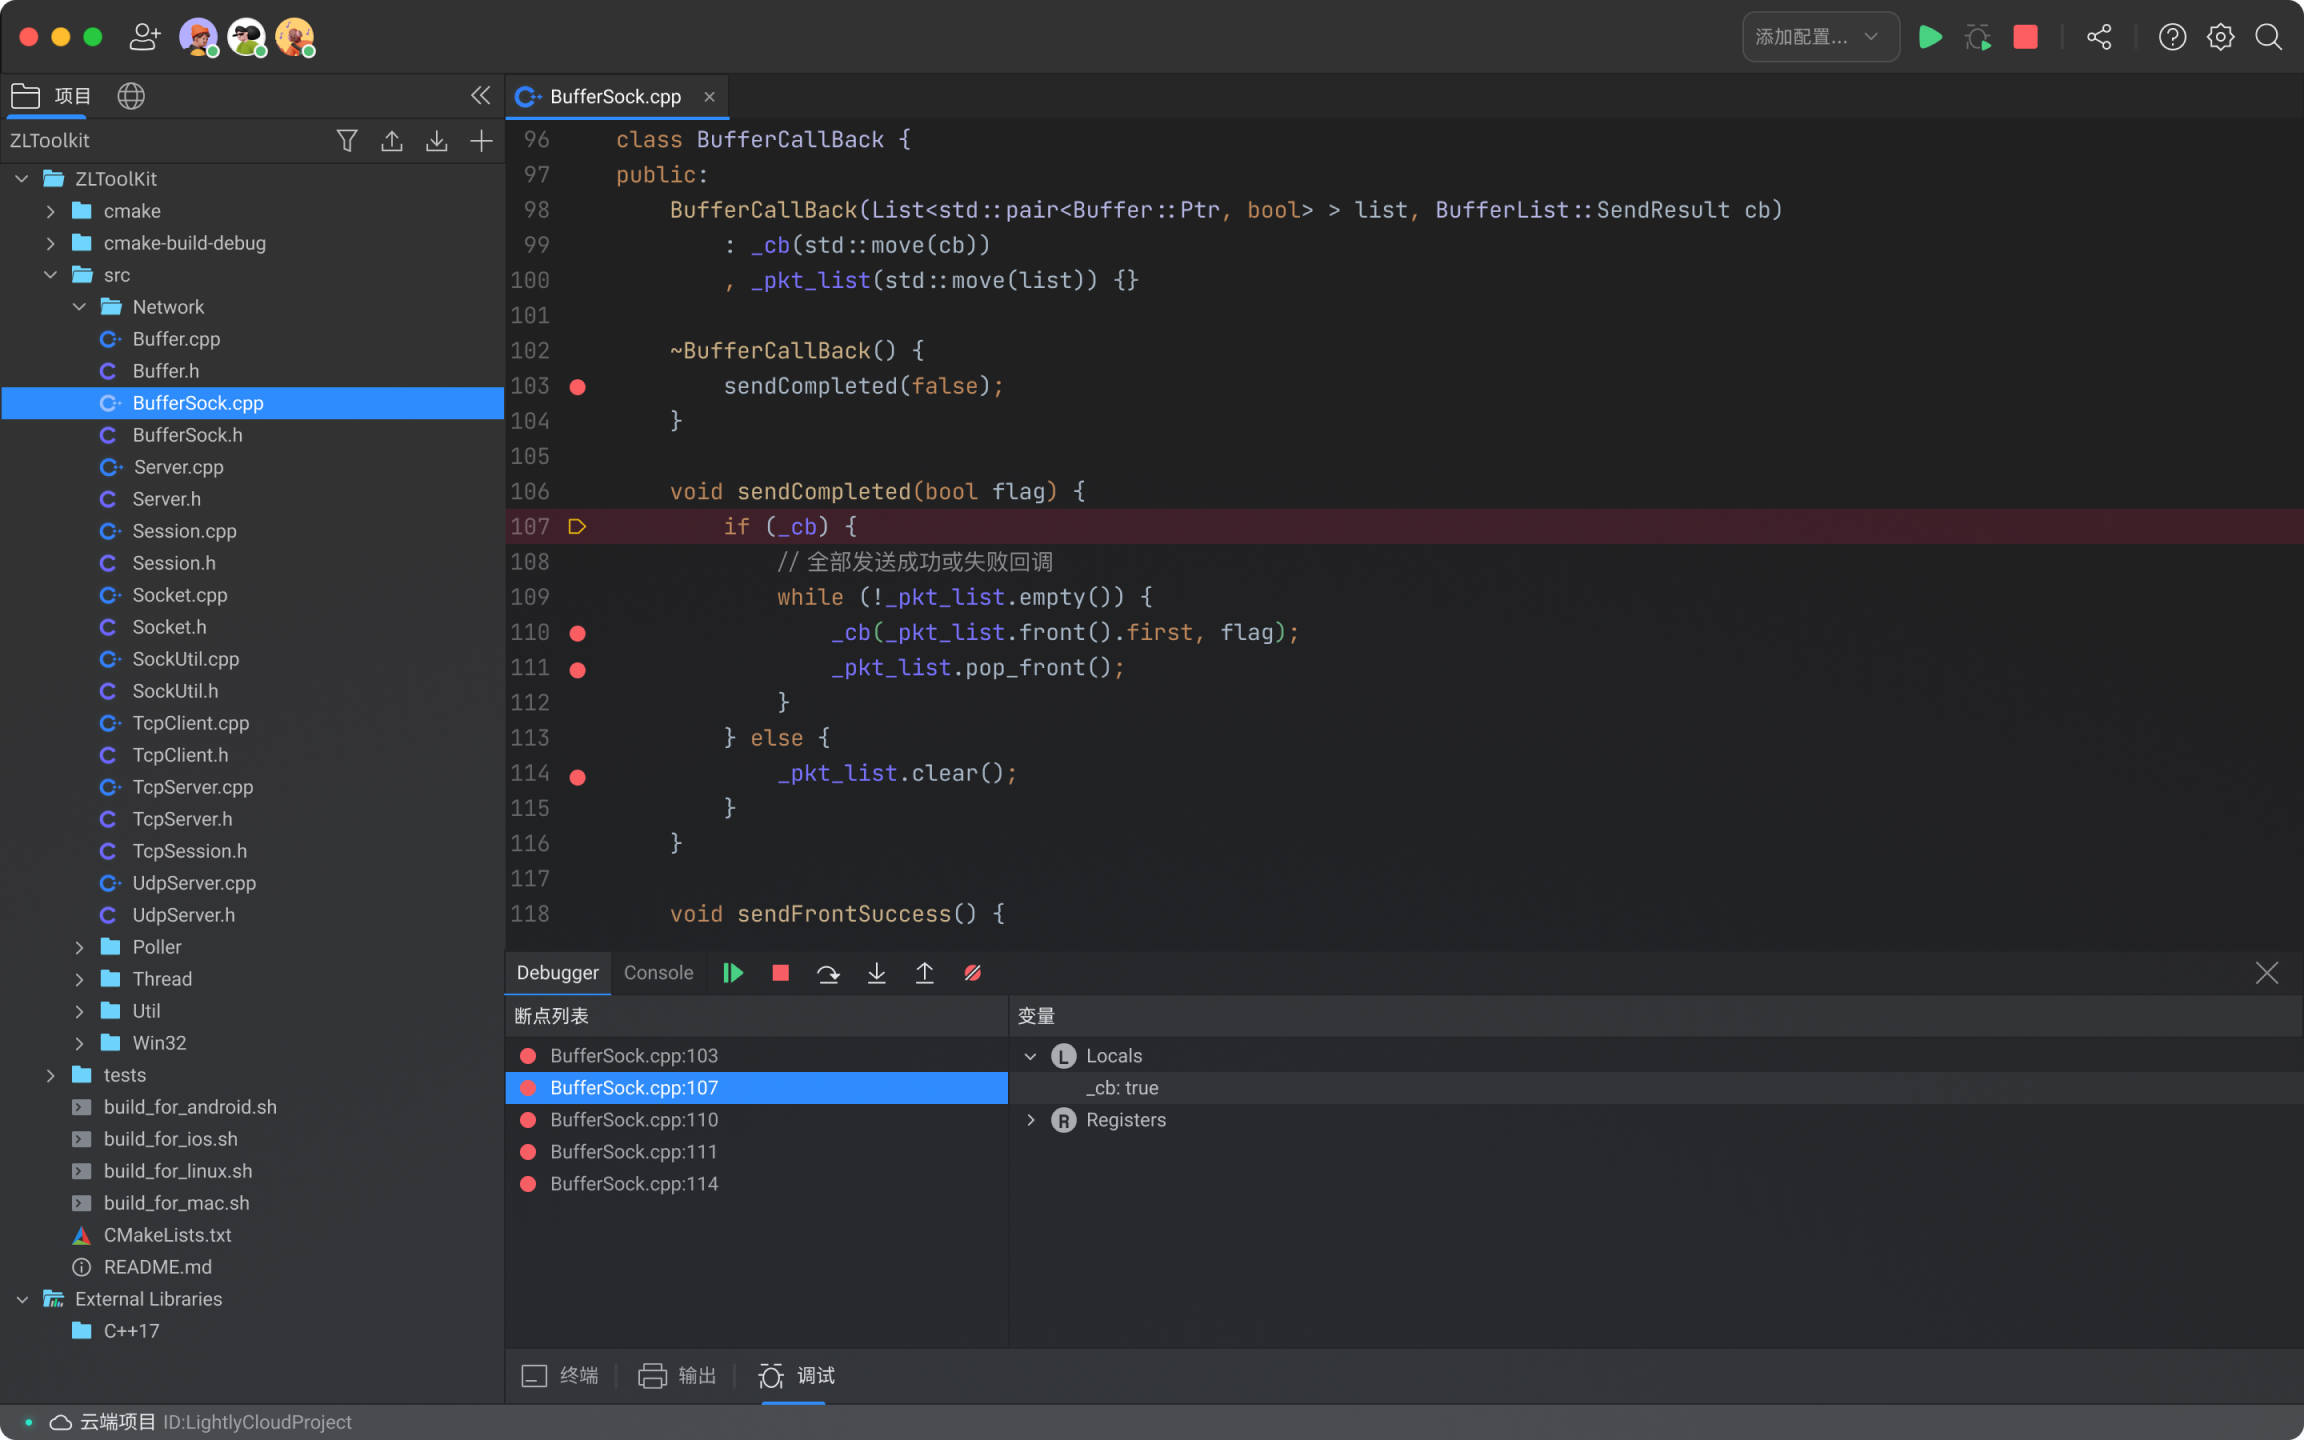The width and height of the screenshot is (2304, 1440).
Task: Close the BufferSock.cpp editor tab
Action: pos(709,96)
